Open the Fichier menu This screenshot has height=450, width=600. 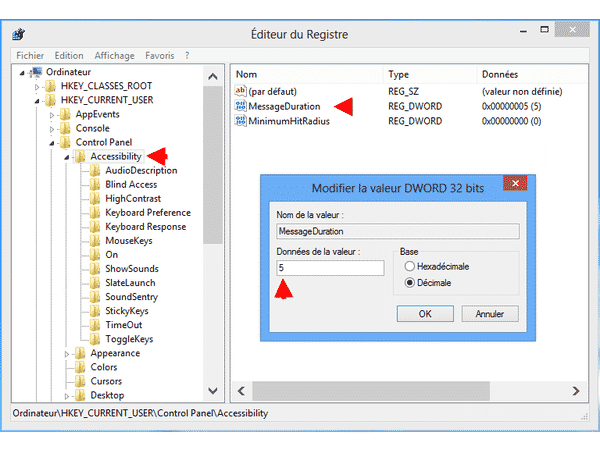30,55
